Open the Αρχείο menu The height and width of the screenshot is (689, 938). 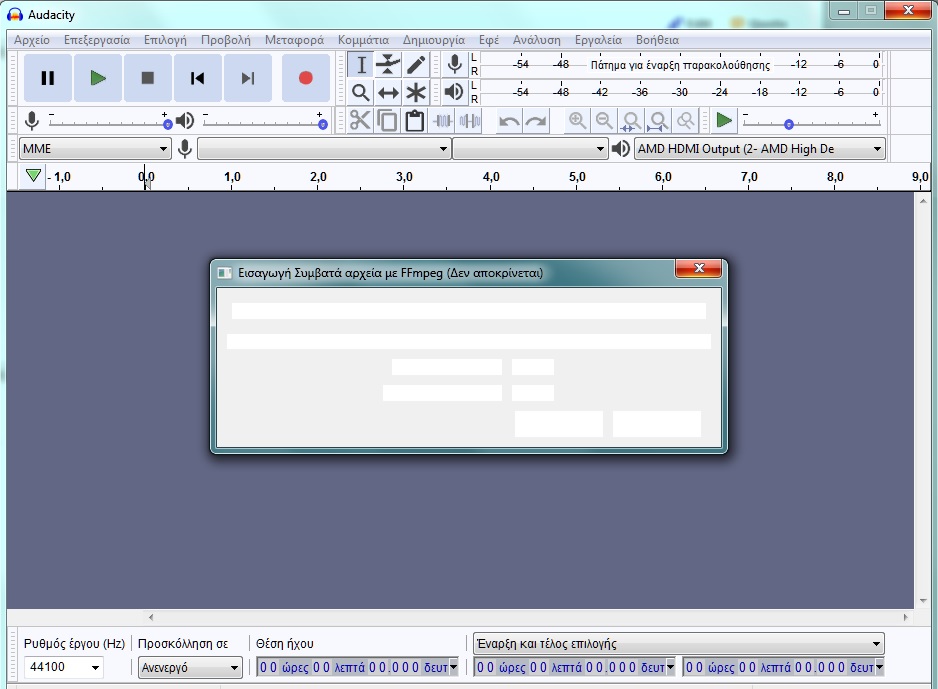pos(32,40)
